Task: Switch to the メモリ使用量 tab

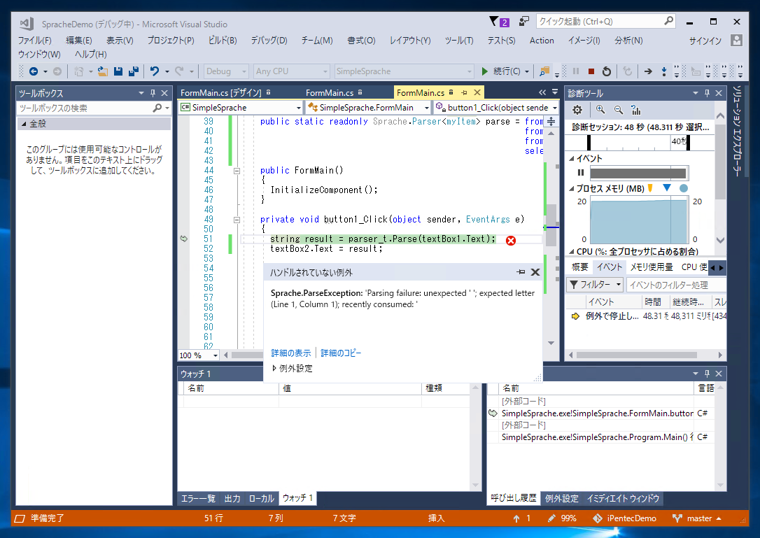Action: 651,267
